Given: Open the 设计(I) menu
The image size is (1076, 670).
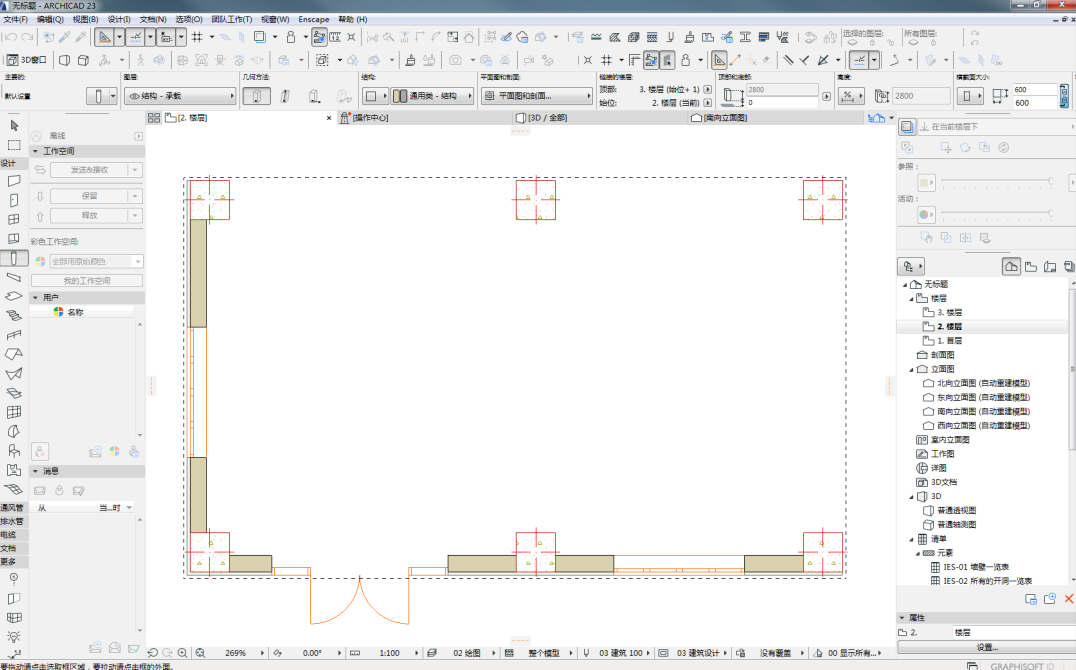Looking at the screenshot, I should [x=118, y=19].
